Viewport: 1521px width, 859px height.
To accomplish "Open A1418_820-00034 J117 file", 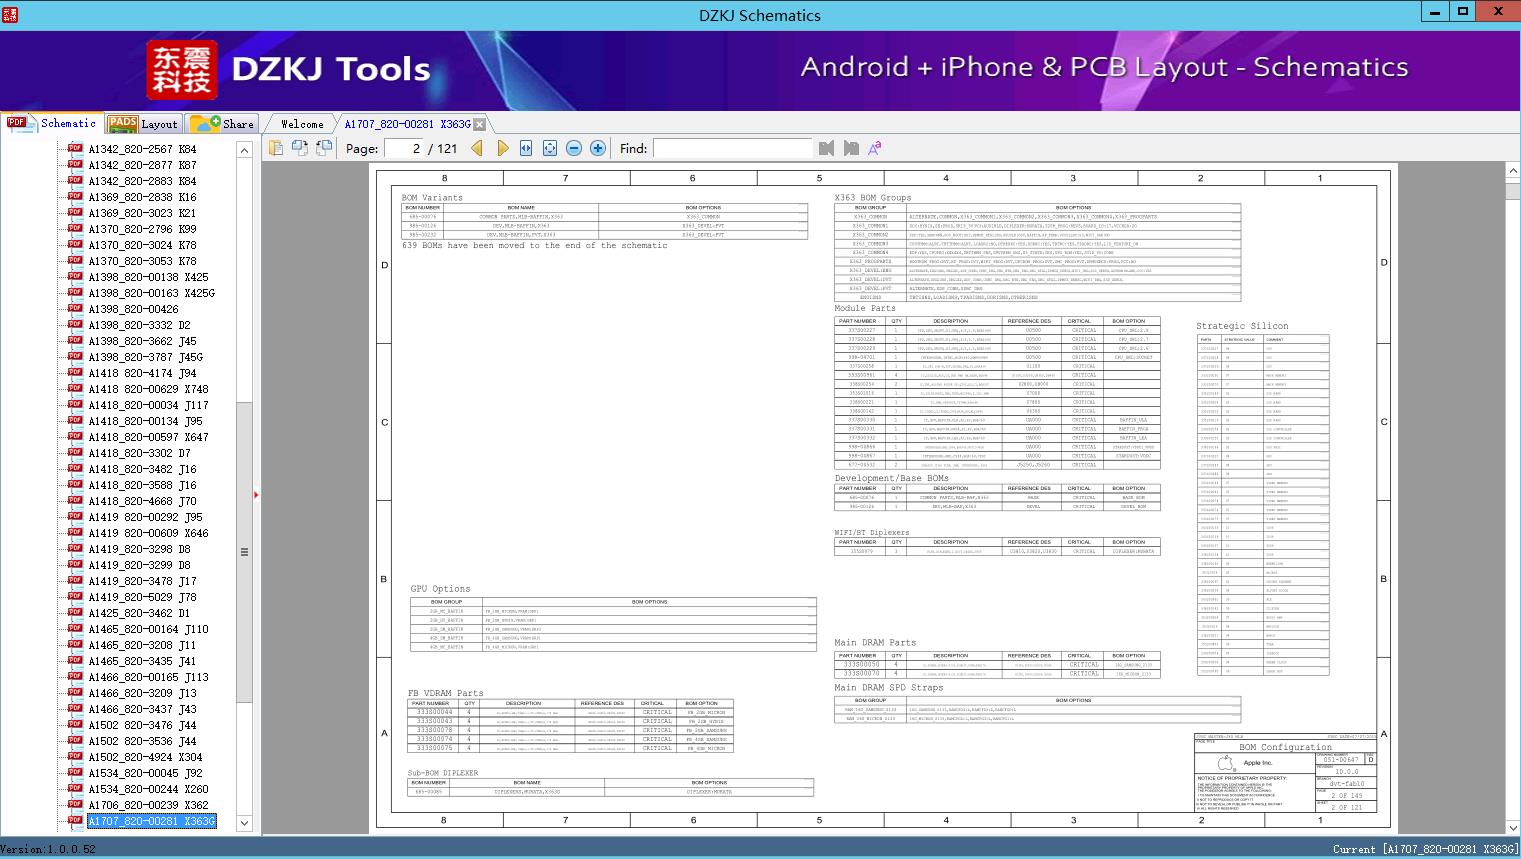I will click(x=148, y=405).
